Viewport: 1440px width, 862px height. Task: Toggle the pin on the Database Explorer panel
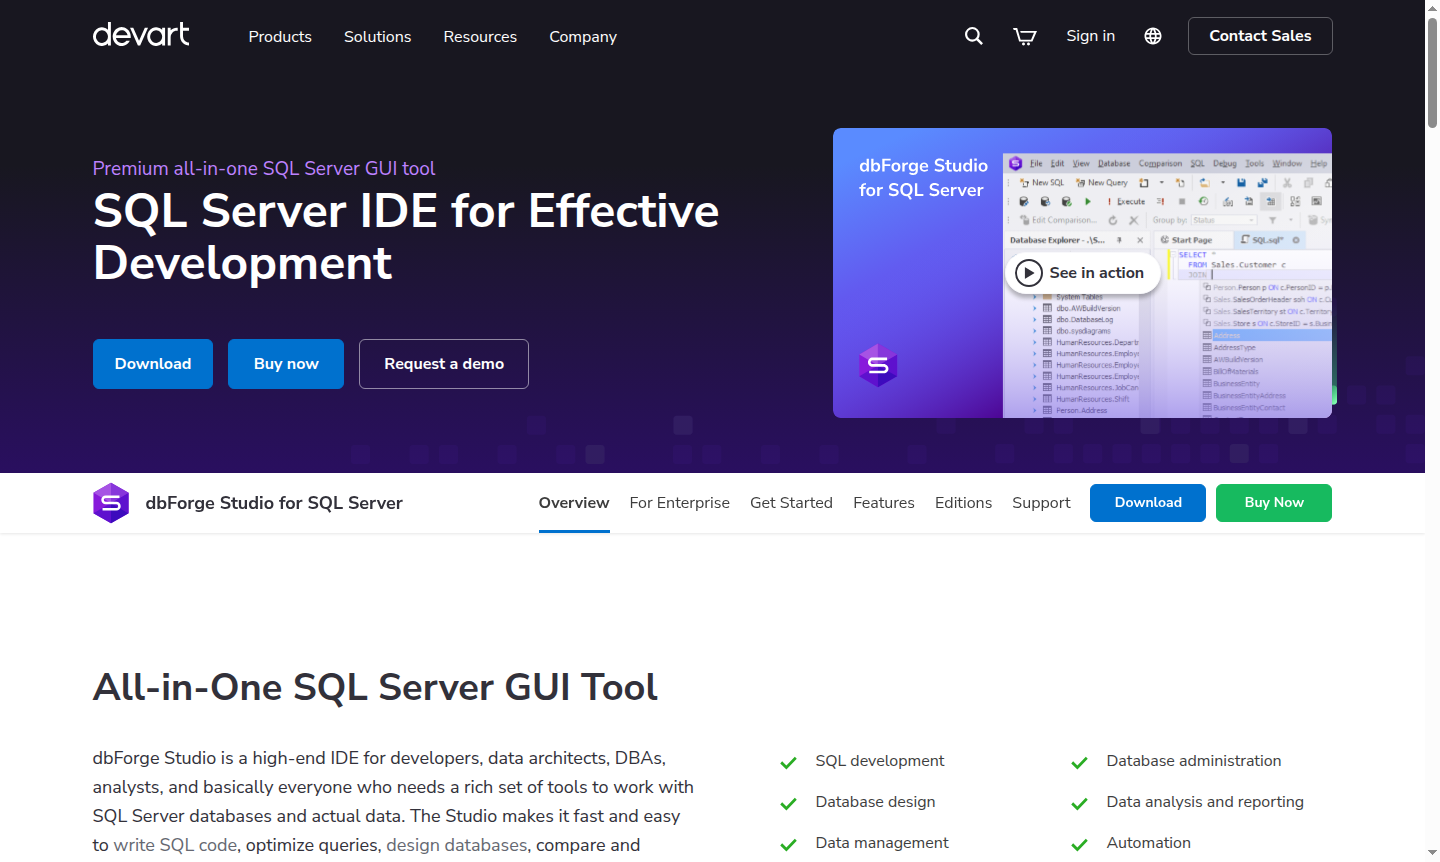click(1120, 240)
